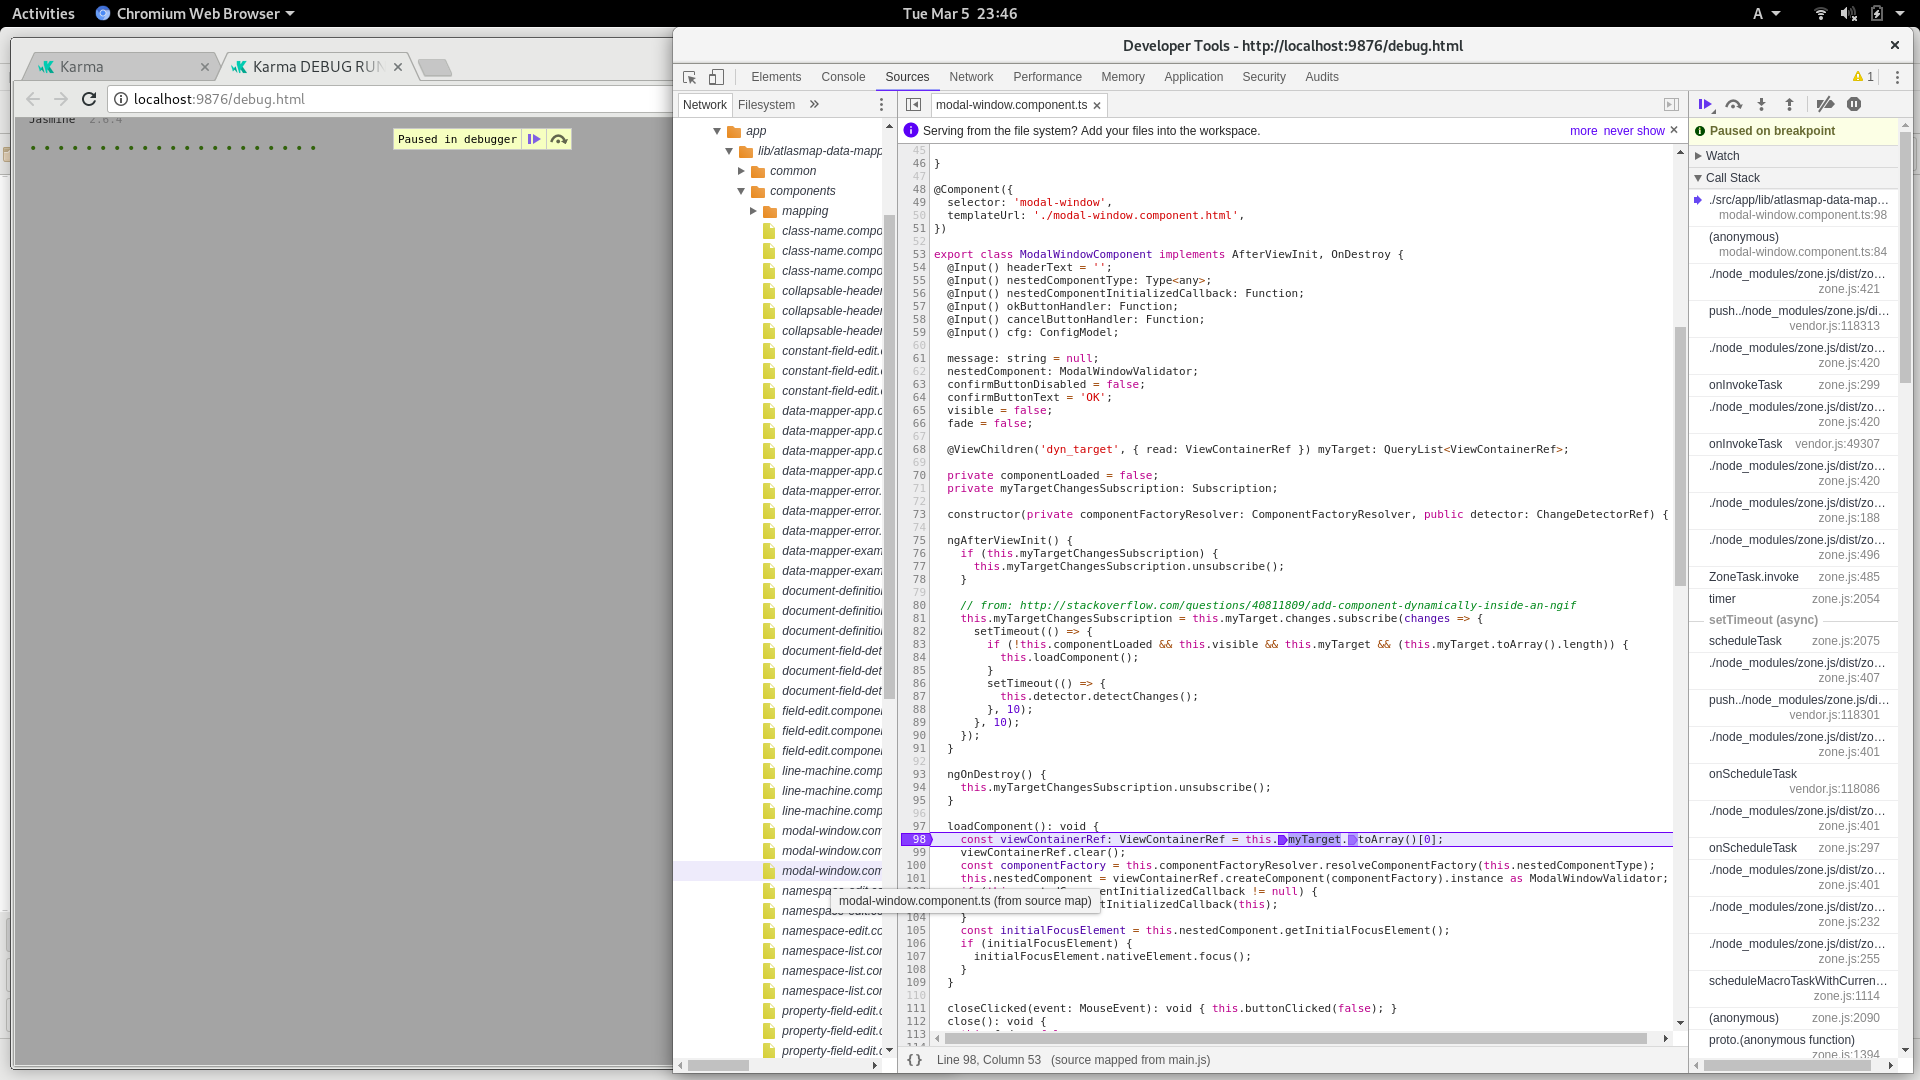Open the navigator pane three-dot menu
The image size is (1920, 1080).
click(881, 104)
